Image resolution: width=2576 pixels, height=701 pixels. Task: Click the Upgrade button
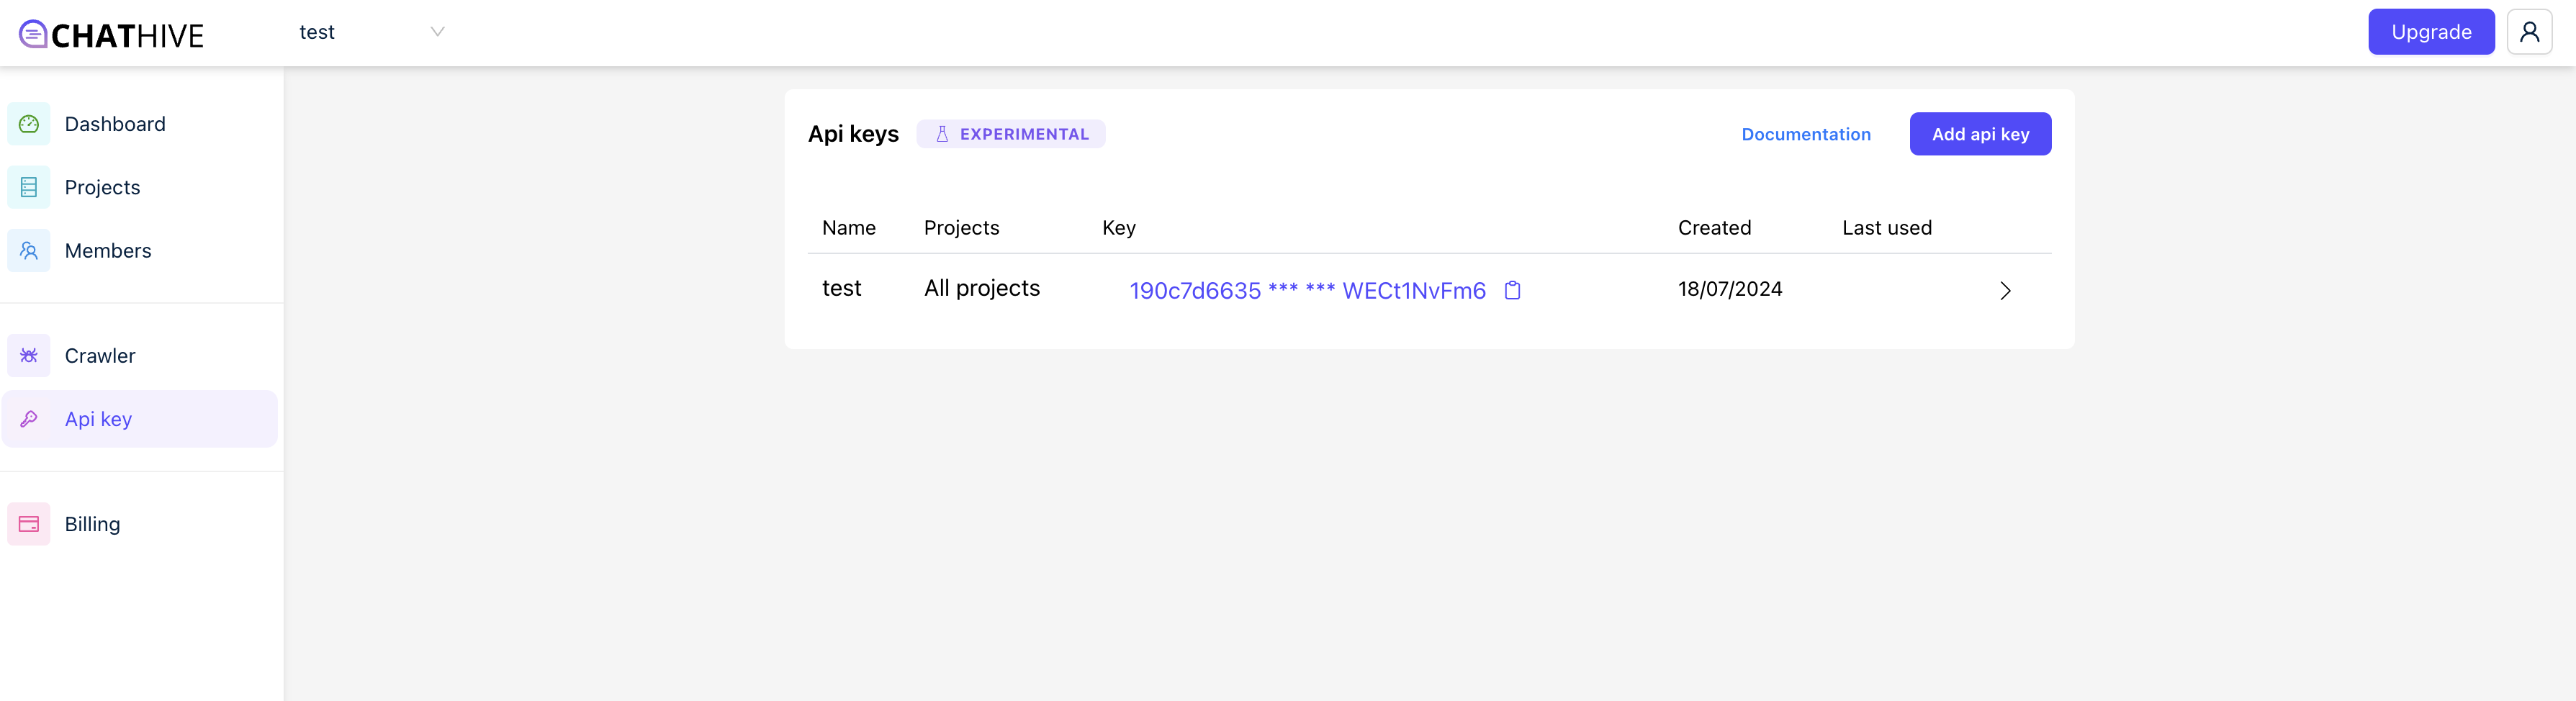click(x=2430, y=32)
